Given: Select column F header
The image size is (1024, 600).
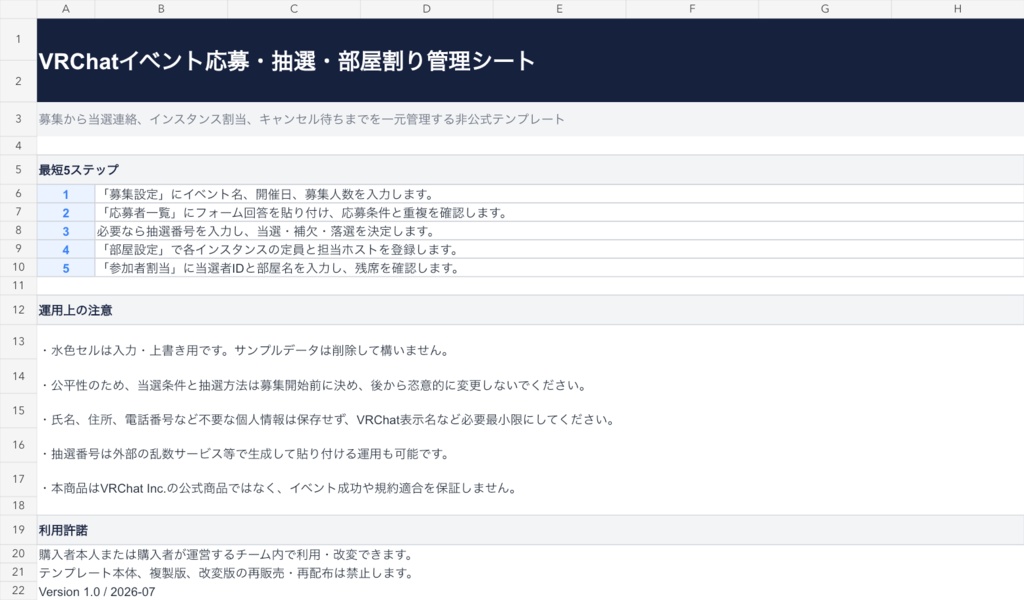Looking at the screenshot, I should click(692, 8).
